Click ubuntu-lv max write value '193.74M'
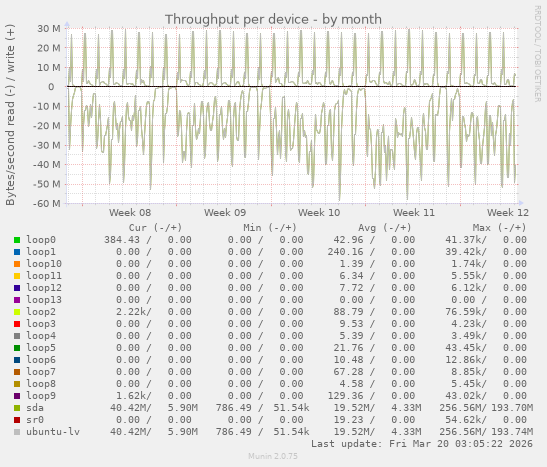 tap(512, 432)
